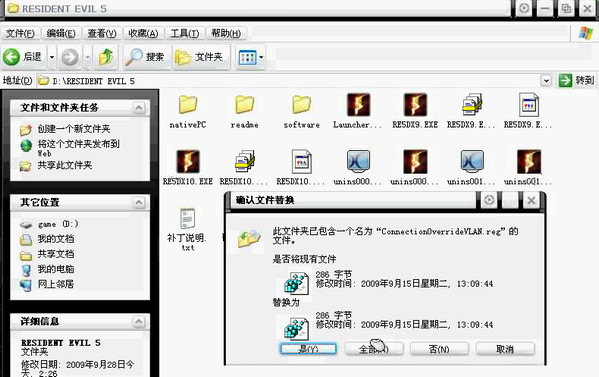Open the 收藏(A) menu
Screen dimensions: 599x377
pyautogui.click(x=143, y=34)
